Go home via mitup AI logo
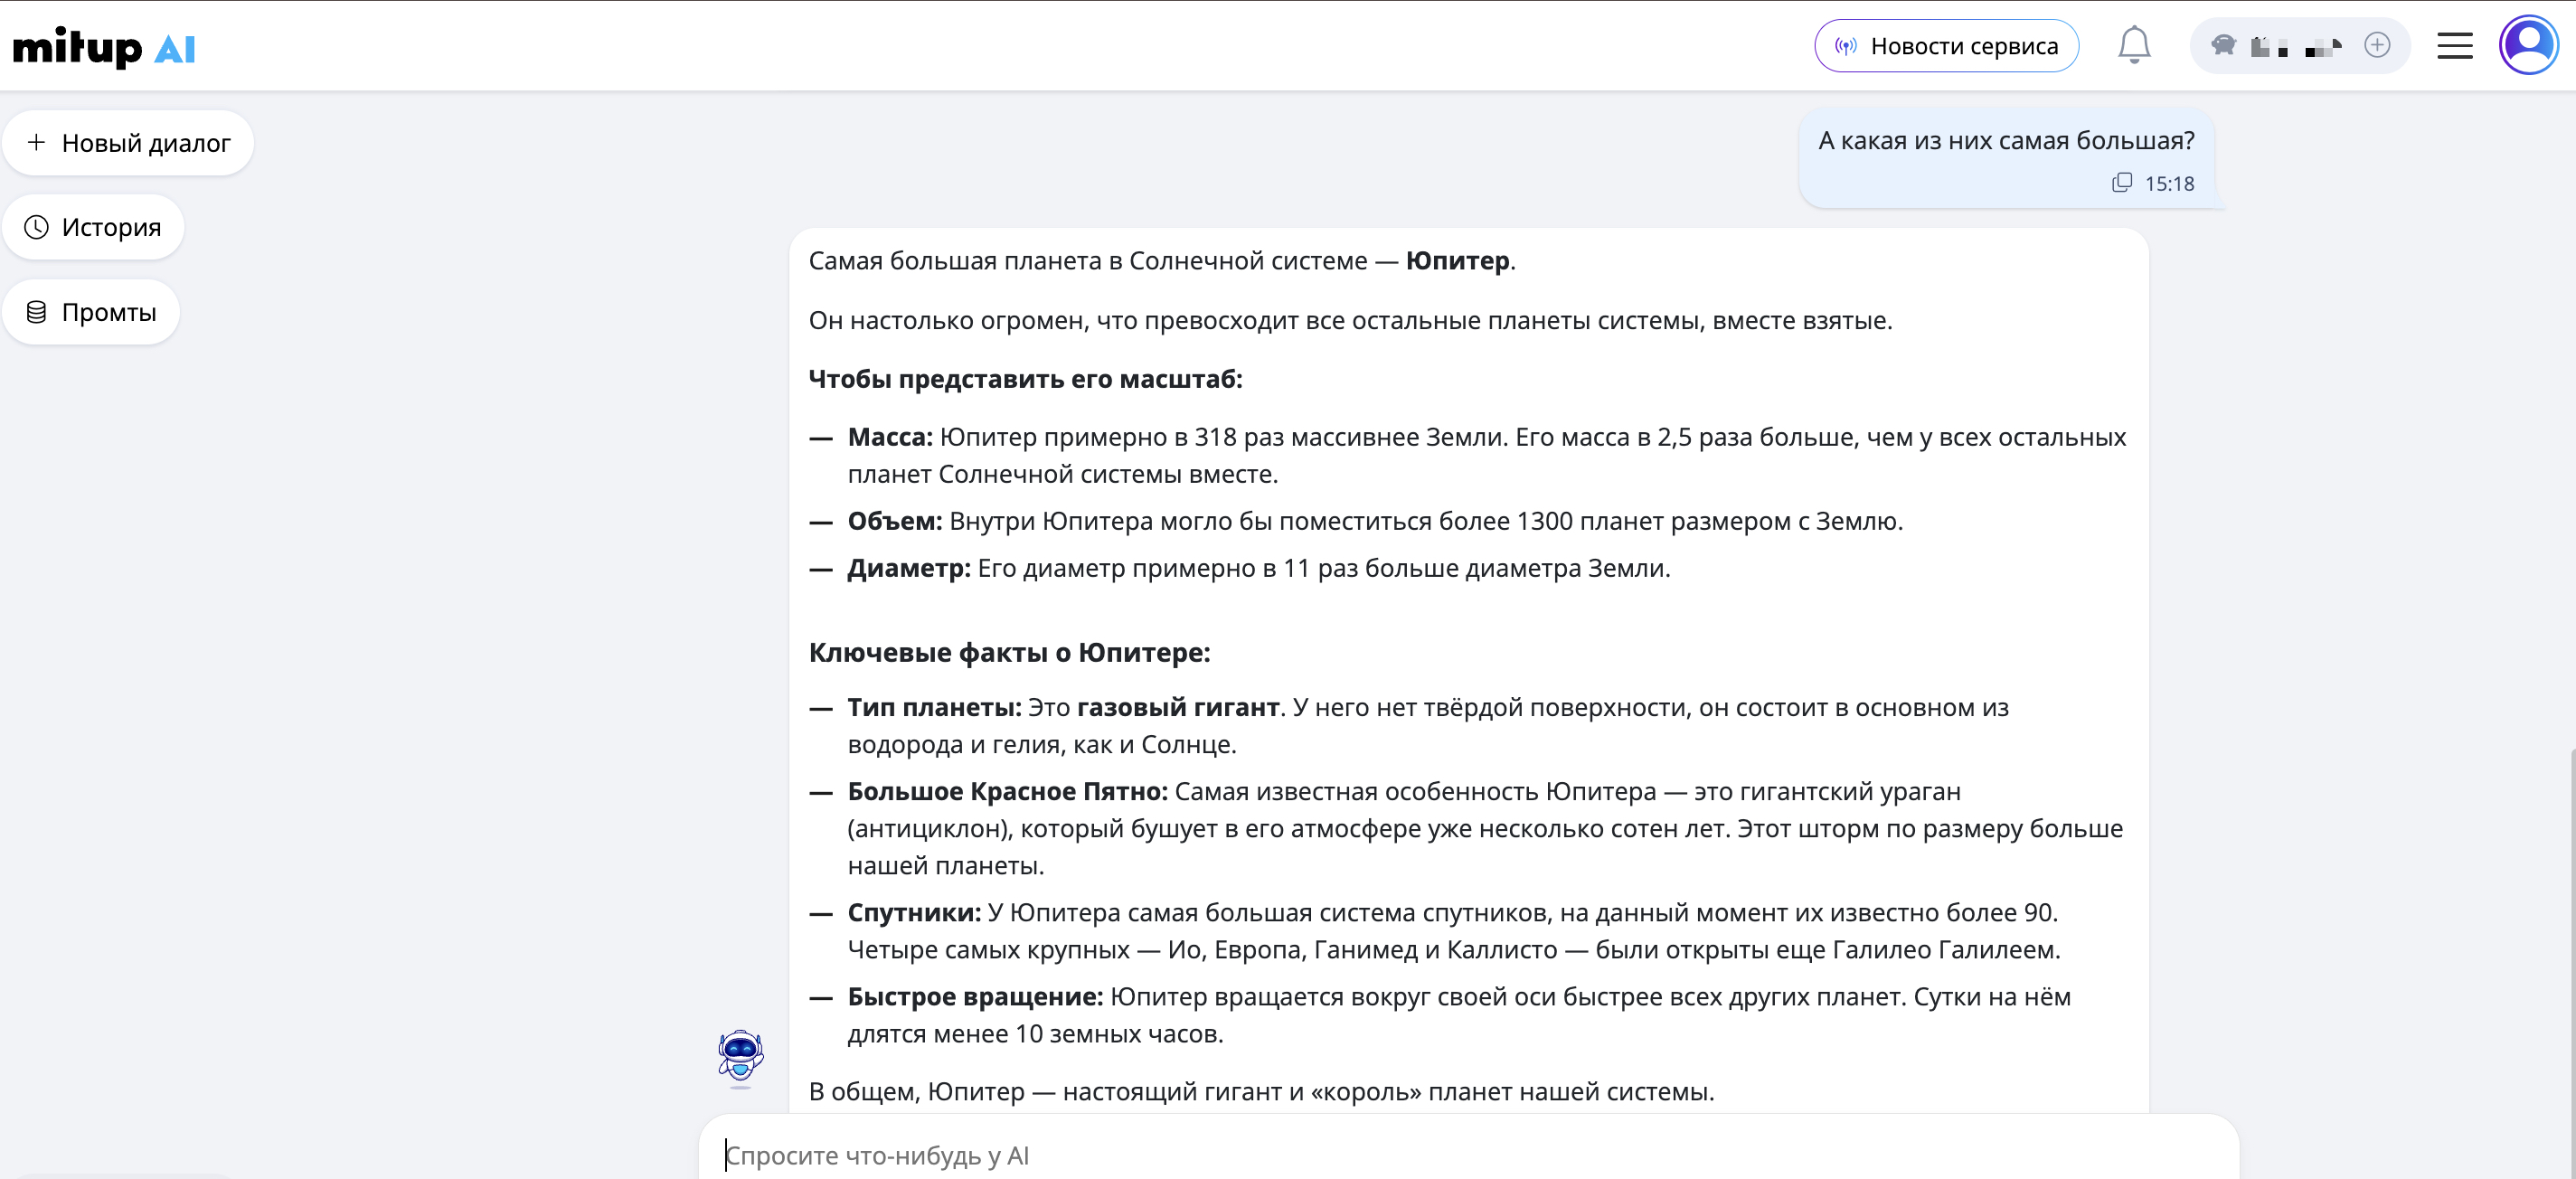Viewport: 2576px width, 1179px height. (x=104, y=47)
